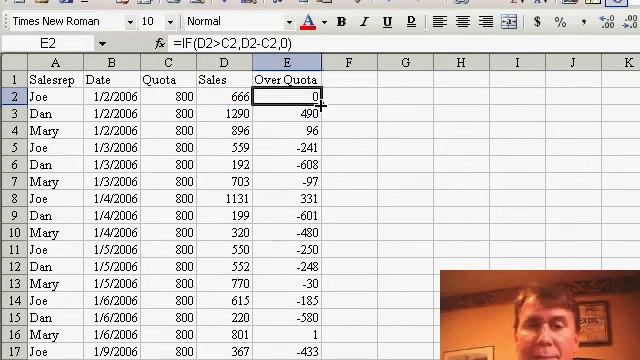640x360 pixels.
Task: Expand the Times New Roman font list
Action: pos(130,22)
